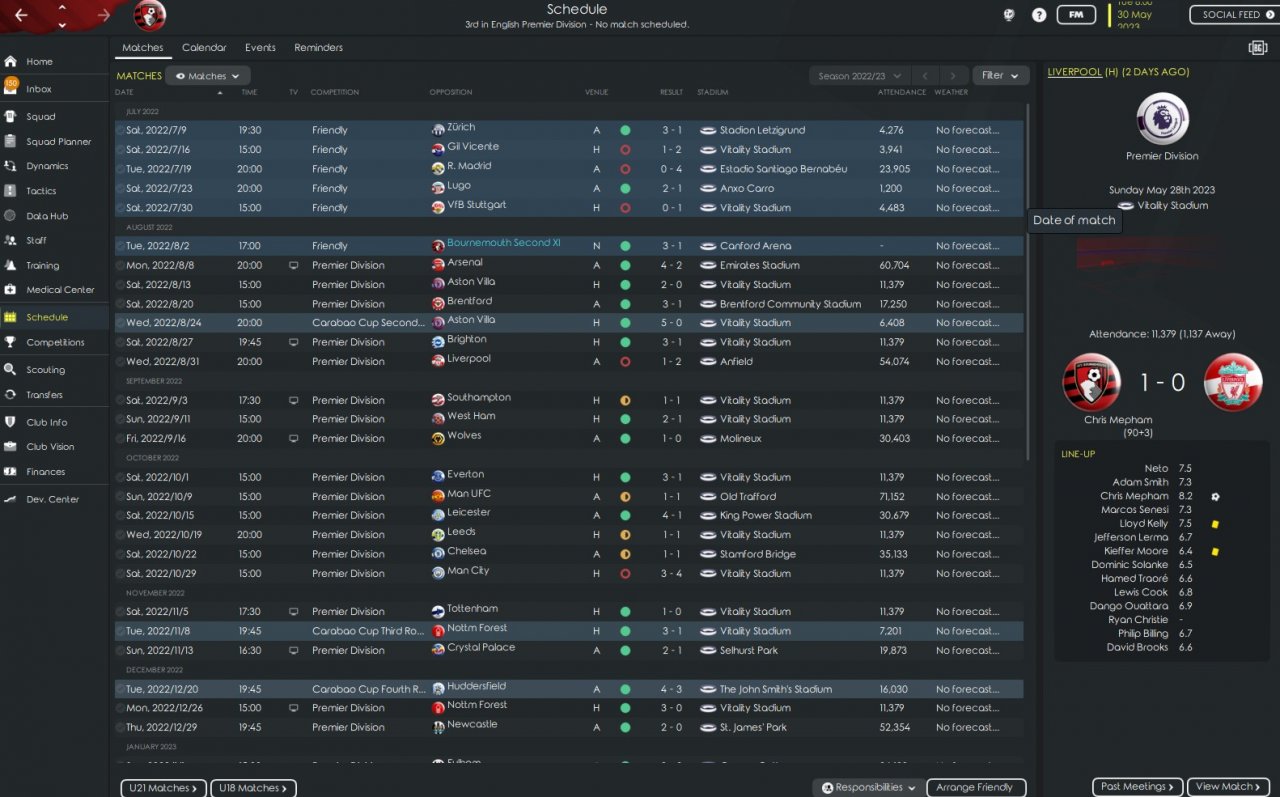Click Huddersfield in the opposition column

pyautogui.click(x=476, y=687)
